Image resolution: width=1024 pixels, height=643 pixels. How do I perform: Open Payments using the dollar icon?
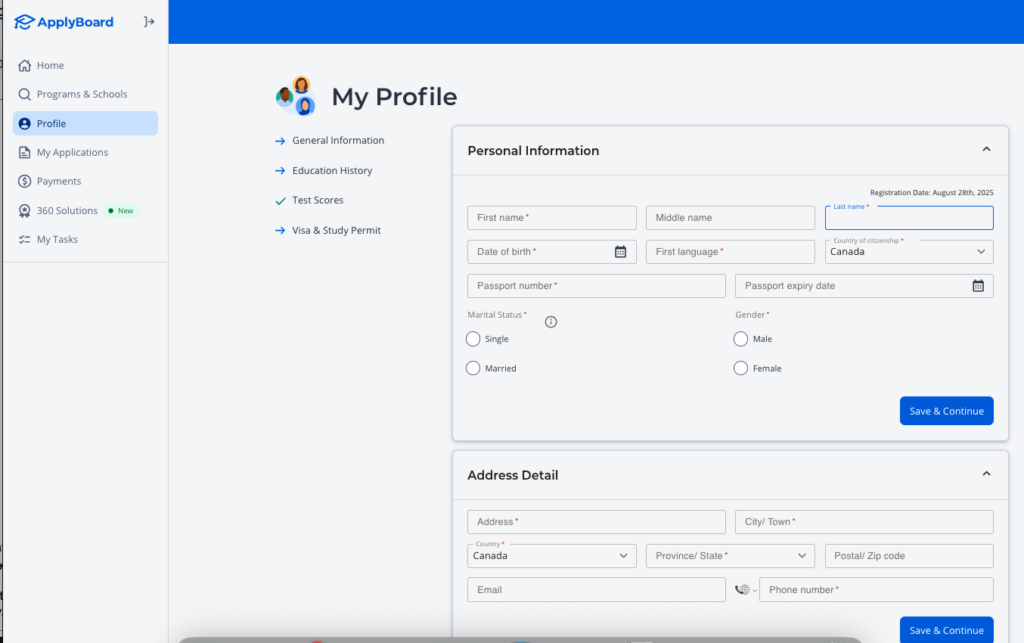(x=23, y=181)
